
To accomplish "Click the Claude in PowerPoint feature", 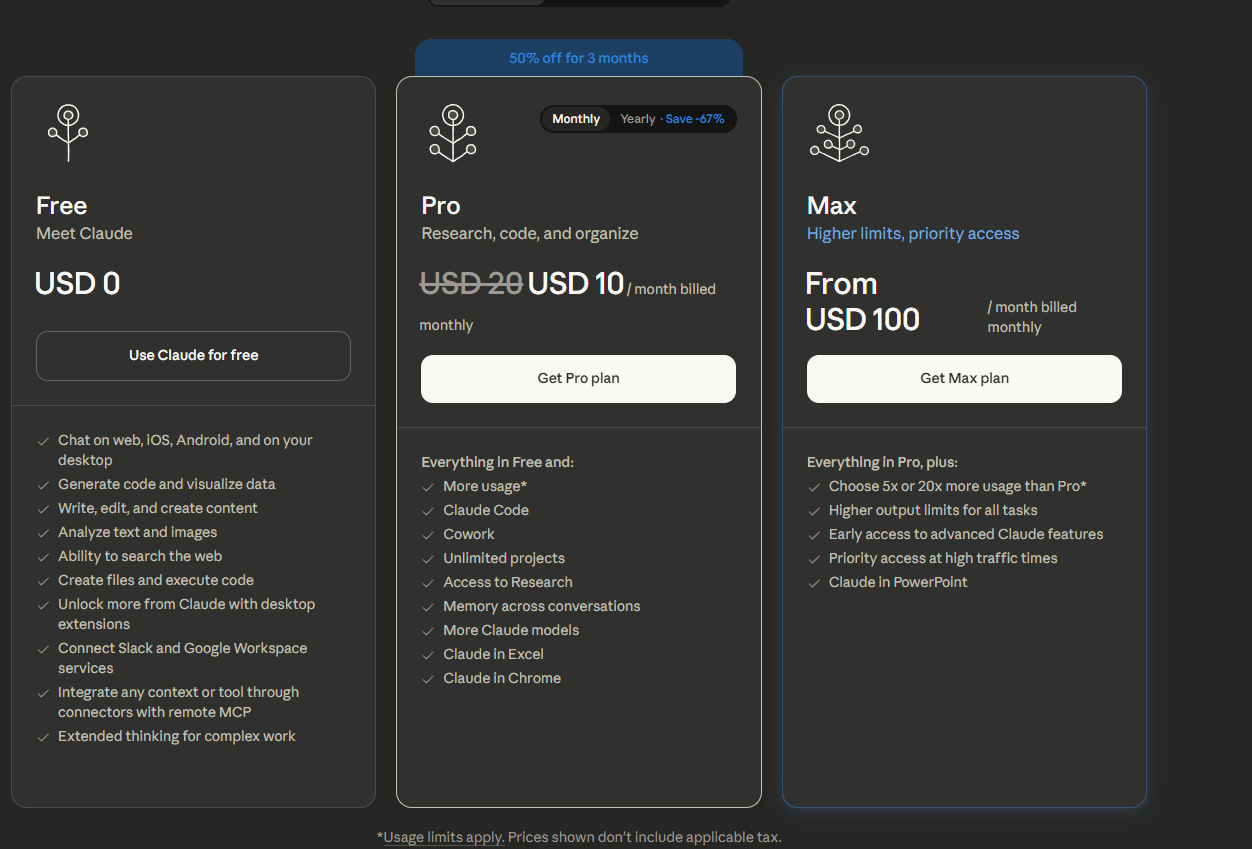I will (x=898, y=582).
